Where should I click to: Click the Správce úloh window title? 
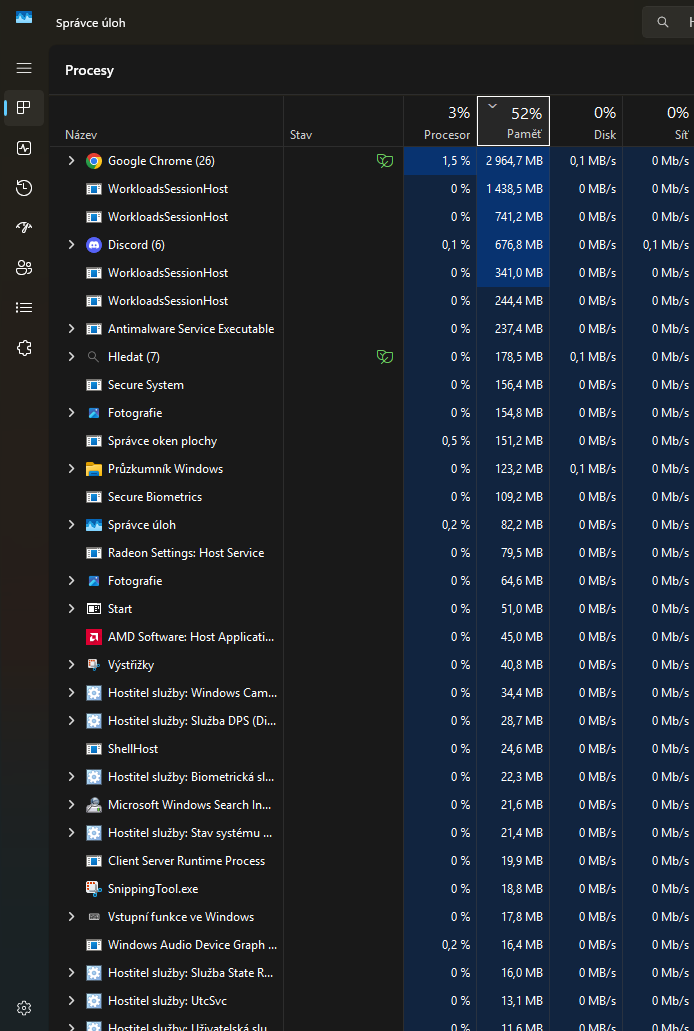pos(91,23)
